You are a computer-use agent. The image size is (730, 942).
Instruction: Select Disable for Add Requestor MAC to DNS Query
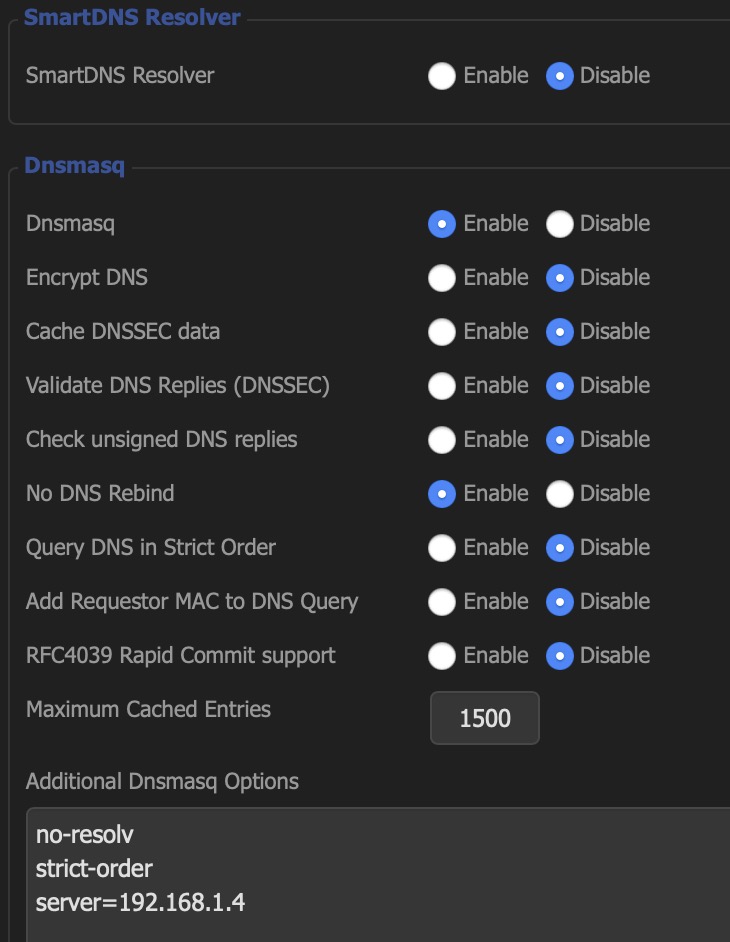point(559,603)
